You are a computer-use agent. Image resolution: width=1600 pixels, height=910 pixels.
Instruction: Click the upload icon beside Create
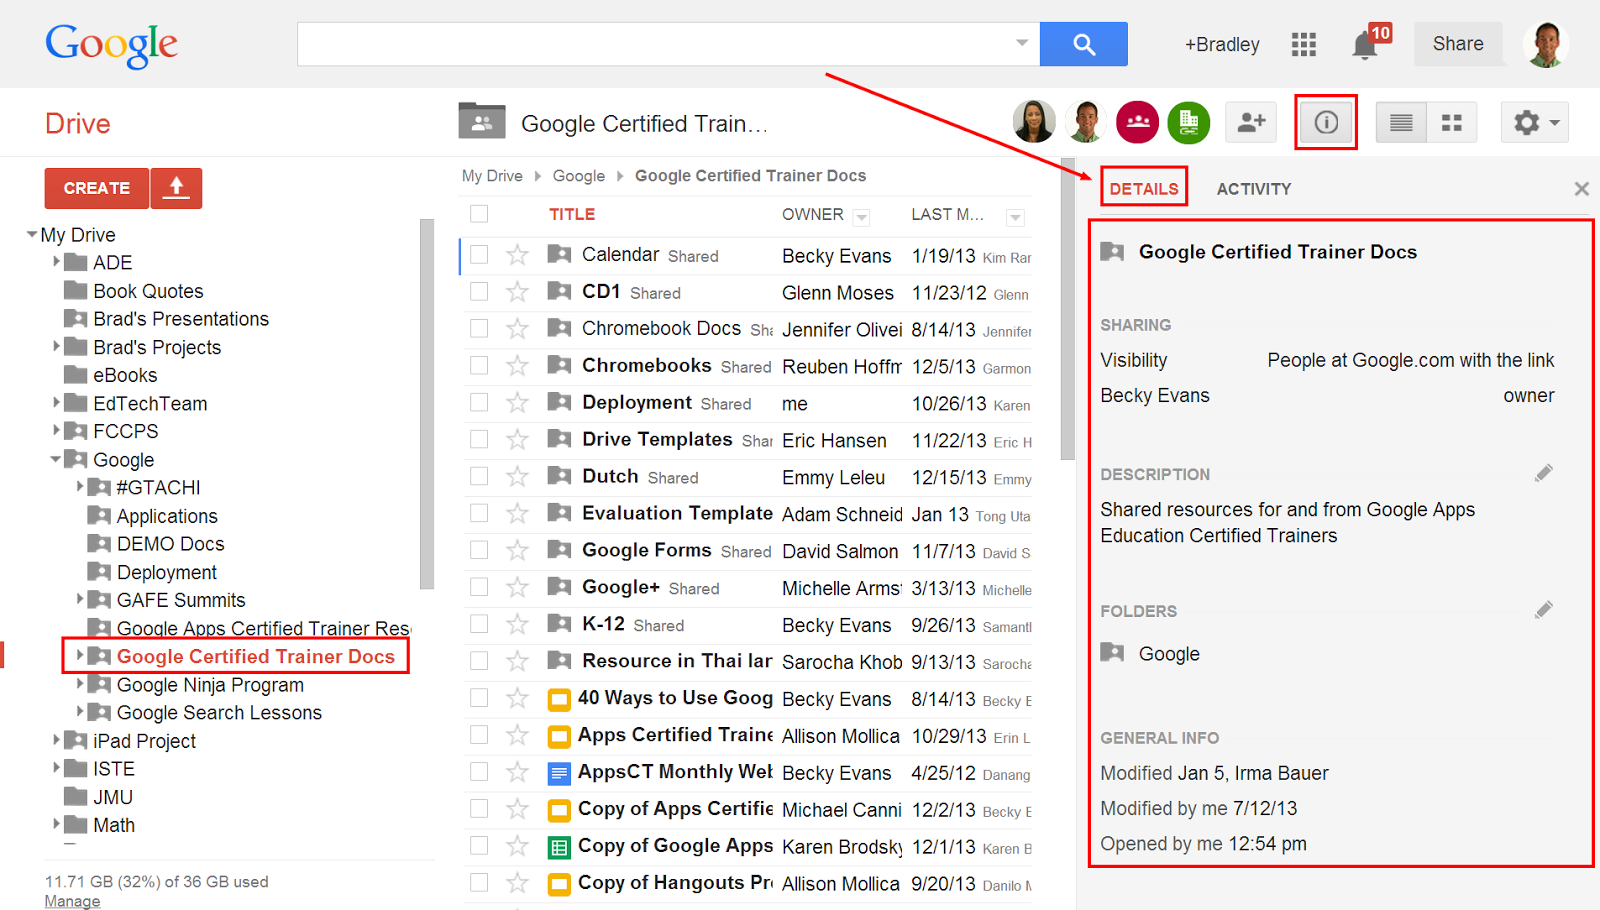(176, 188)
